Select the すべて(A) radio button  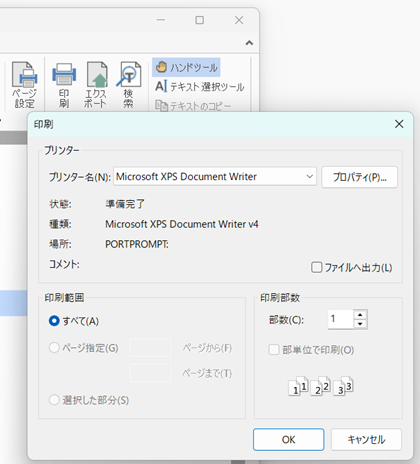point(54,321)
